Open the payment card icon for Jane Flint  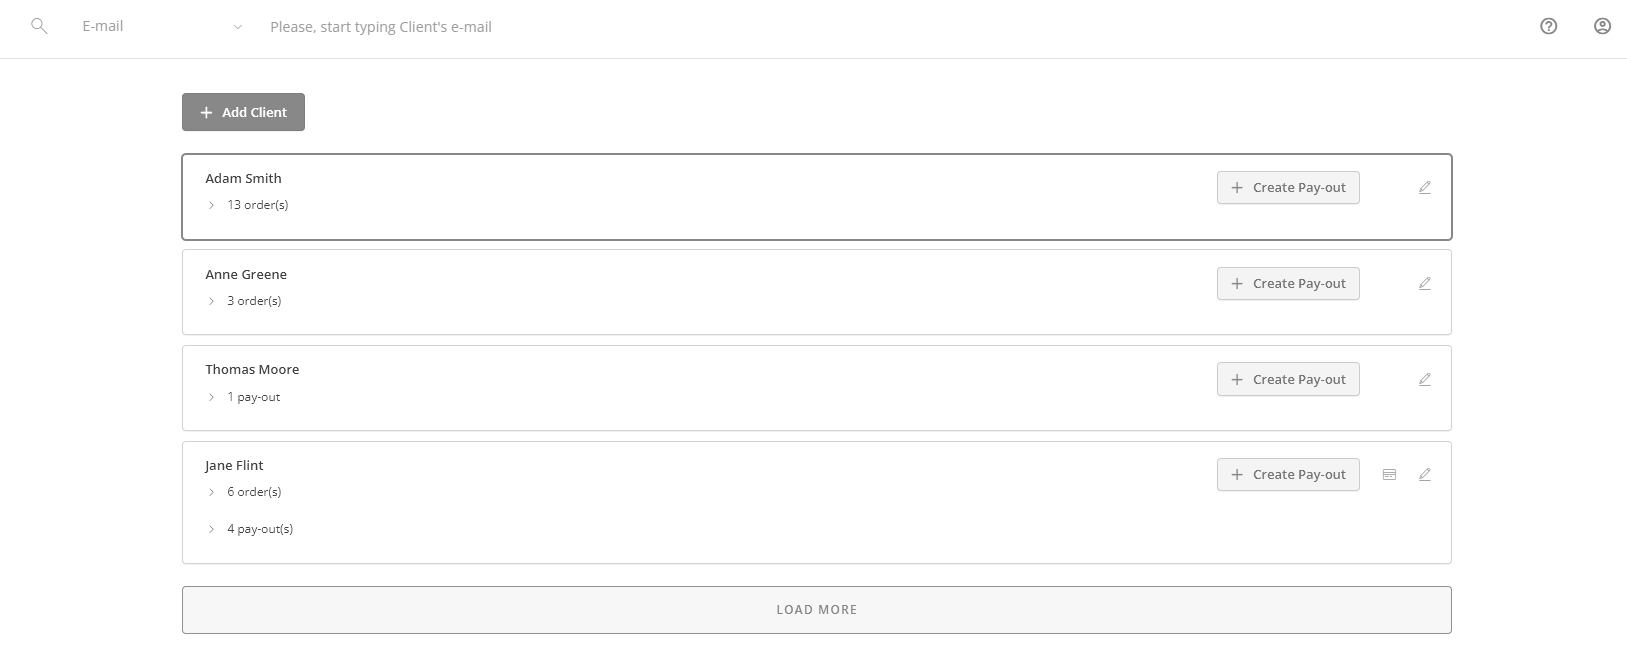pyautogui.click(x=1389, y=474)
